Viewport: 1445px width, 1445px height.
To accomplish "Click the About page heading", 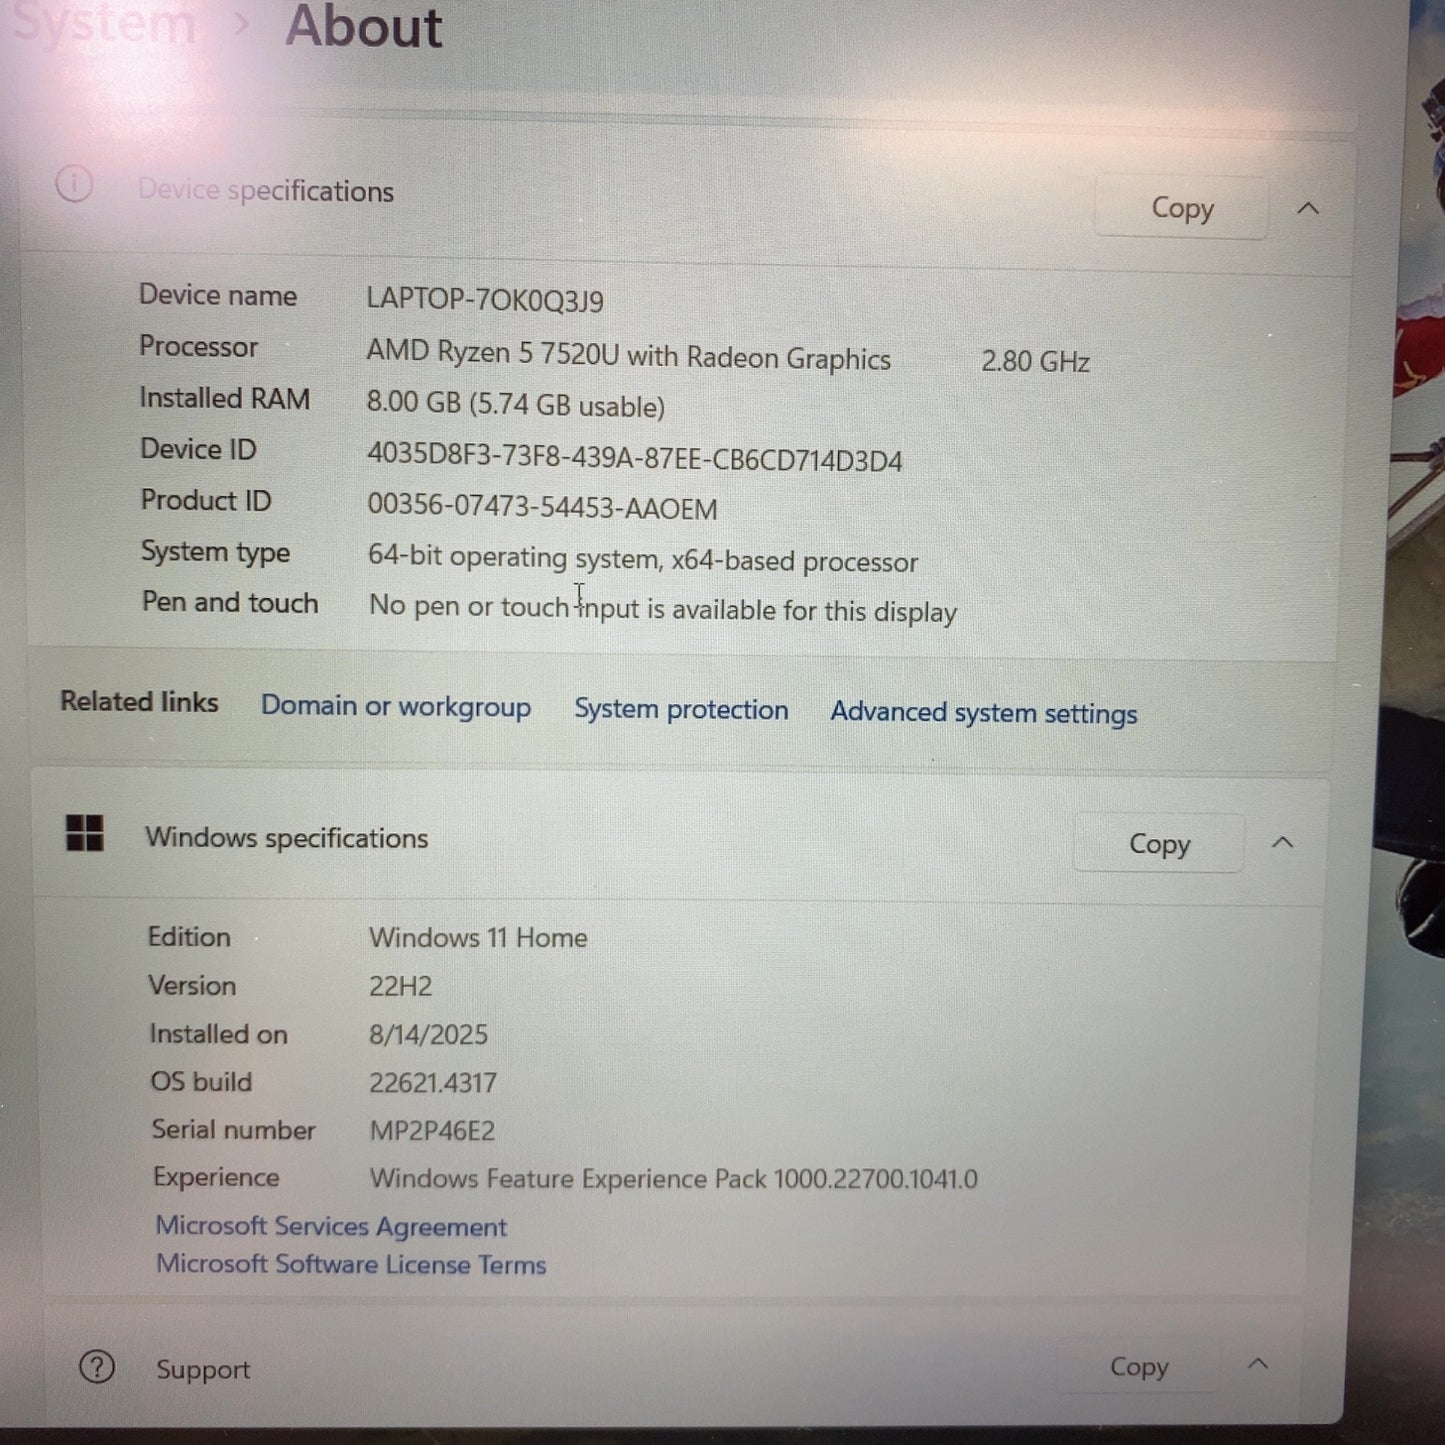I will pyautogui.click(x=364, y=26).
